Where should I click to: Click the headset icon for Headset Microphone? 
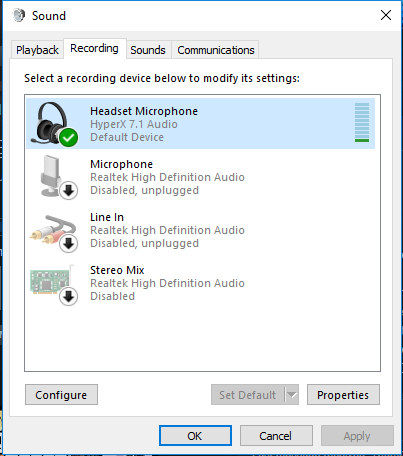(x=53, y=123)
